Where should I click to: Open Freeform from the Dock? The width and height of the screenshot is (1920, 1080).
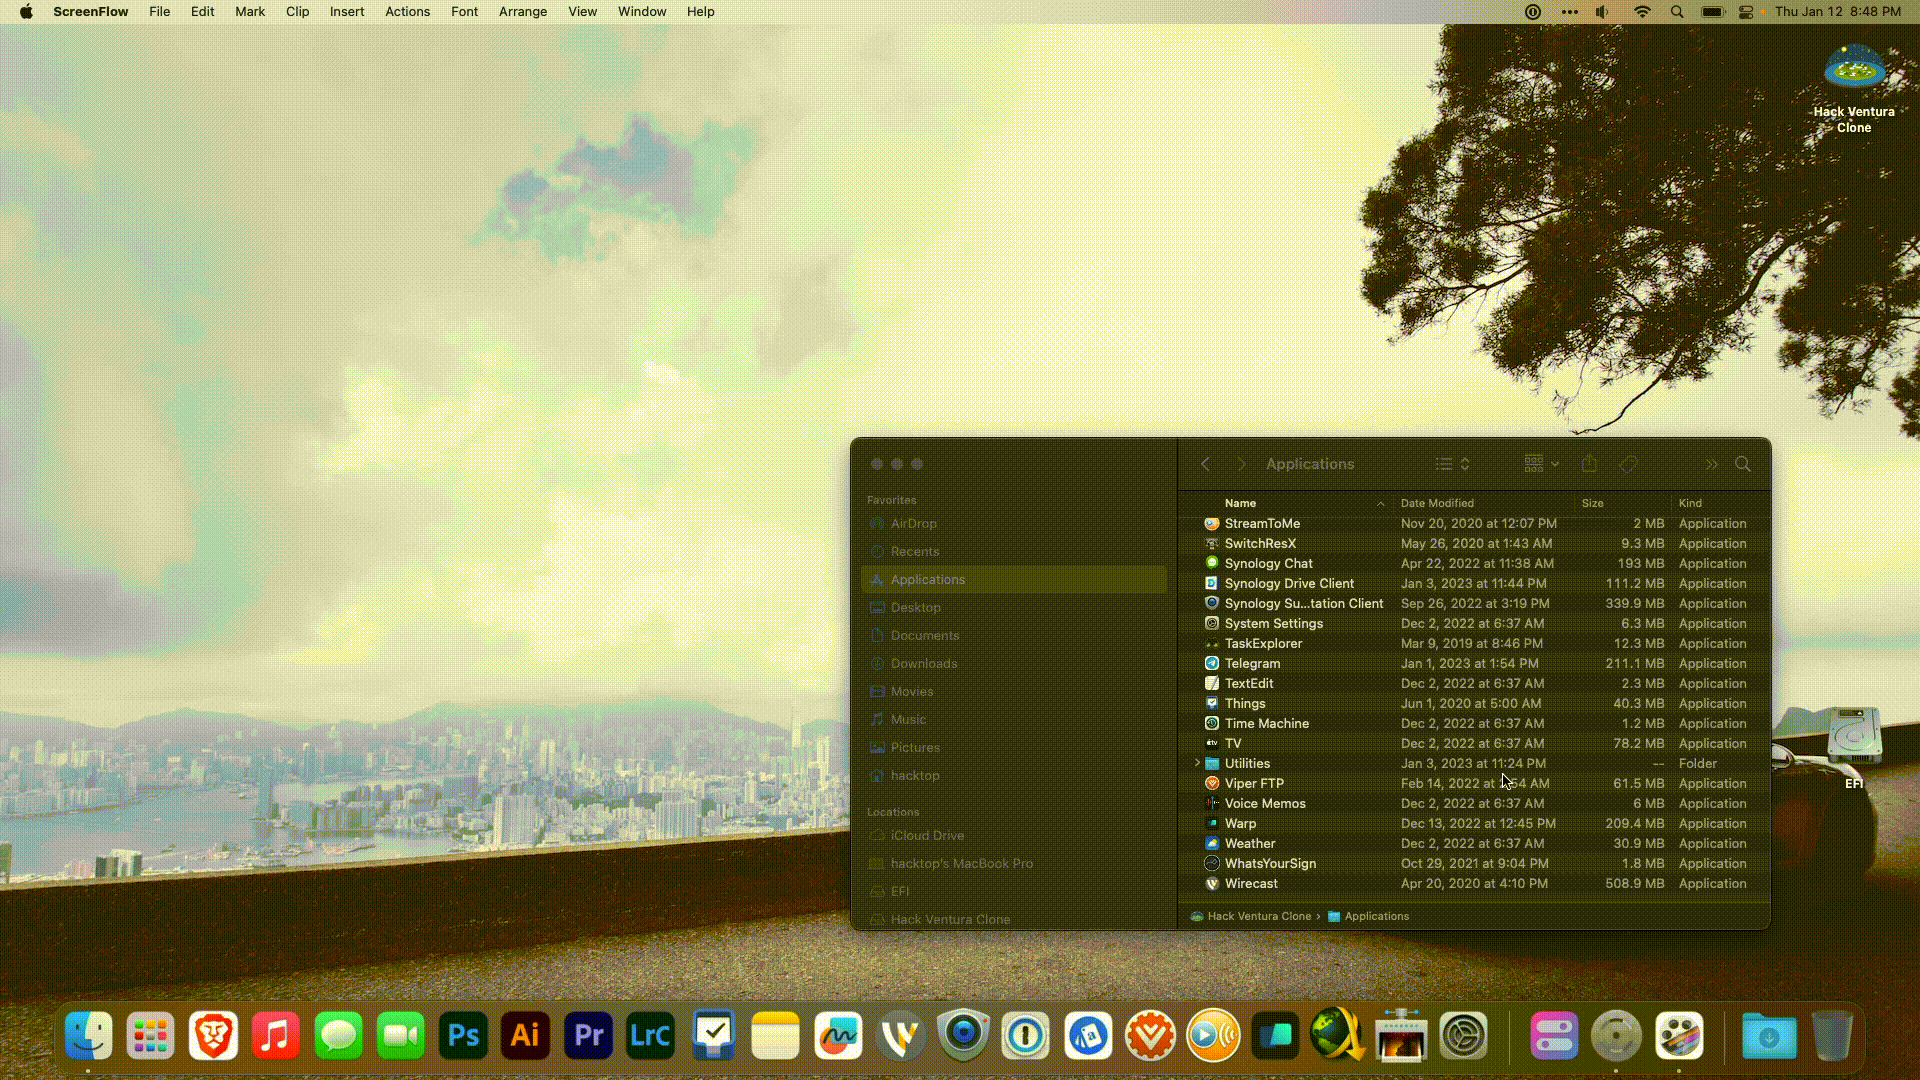[838, 1036]
